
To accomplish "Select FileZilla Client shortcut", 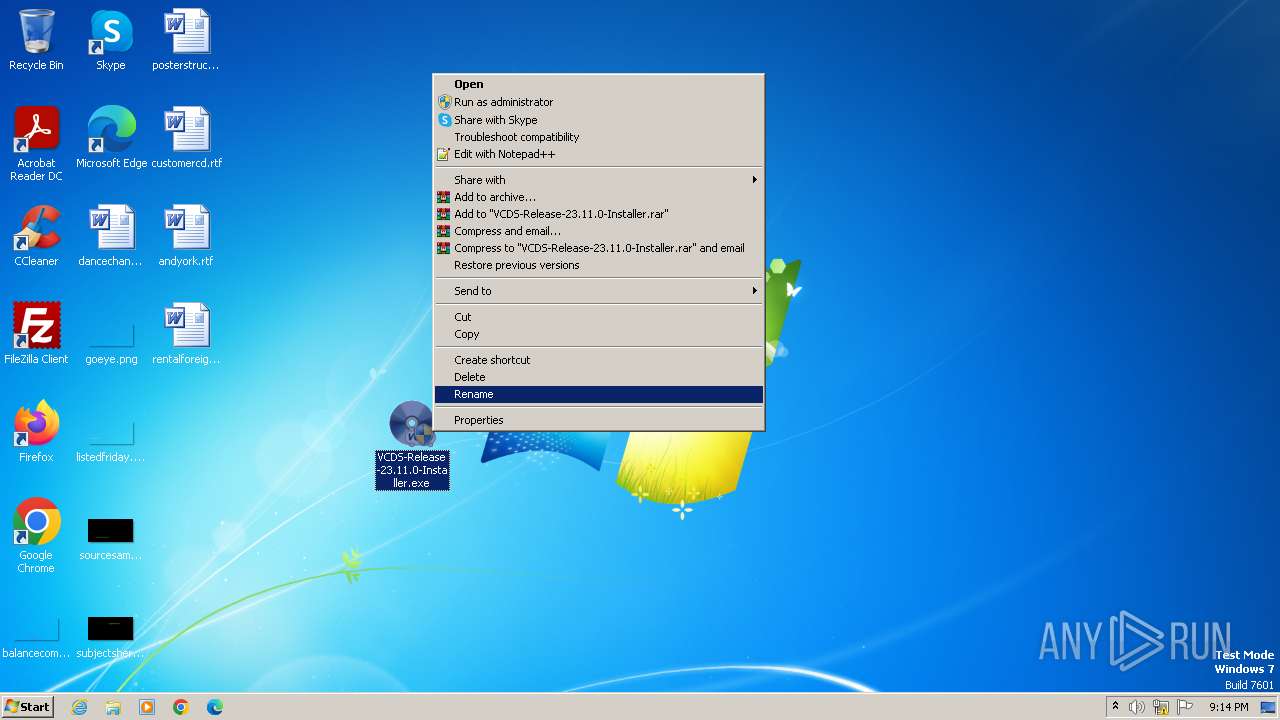I will (x=36, y=334).
